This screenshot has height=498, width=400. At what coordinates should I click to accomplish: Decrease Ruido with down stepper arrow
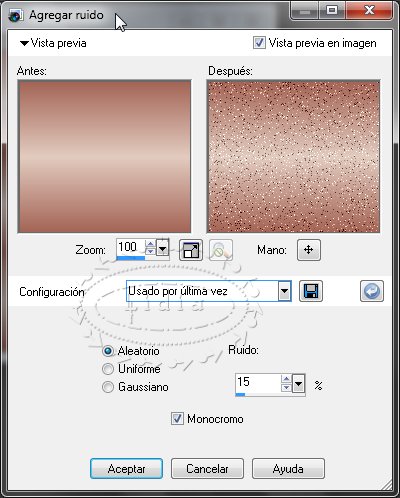(286, 387)
